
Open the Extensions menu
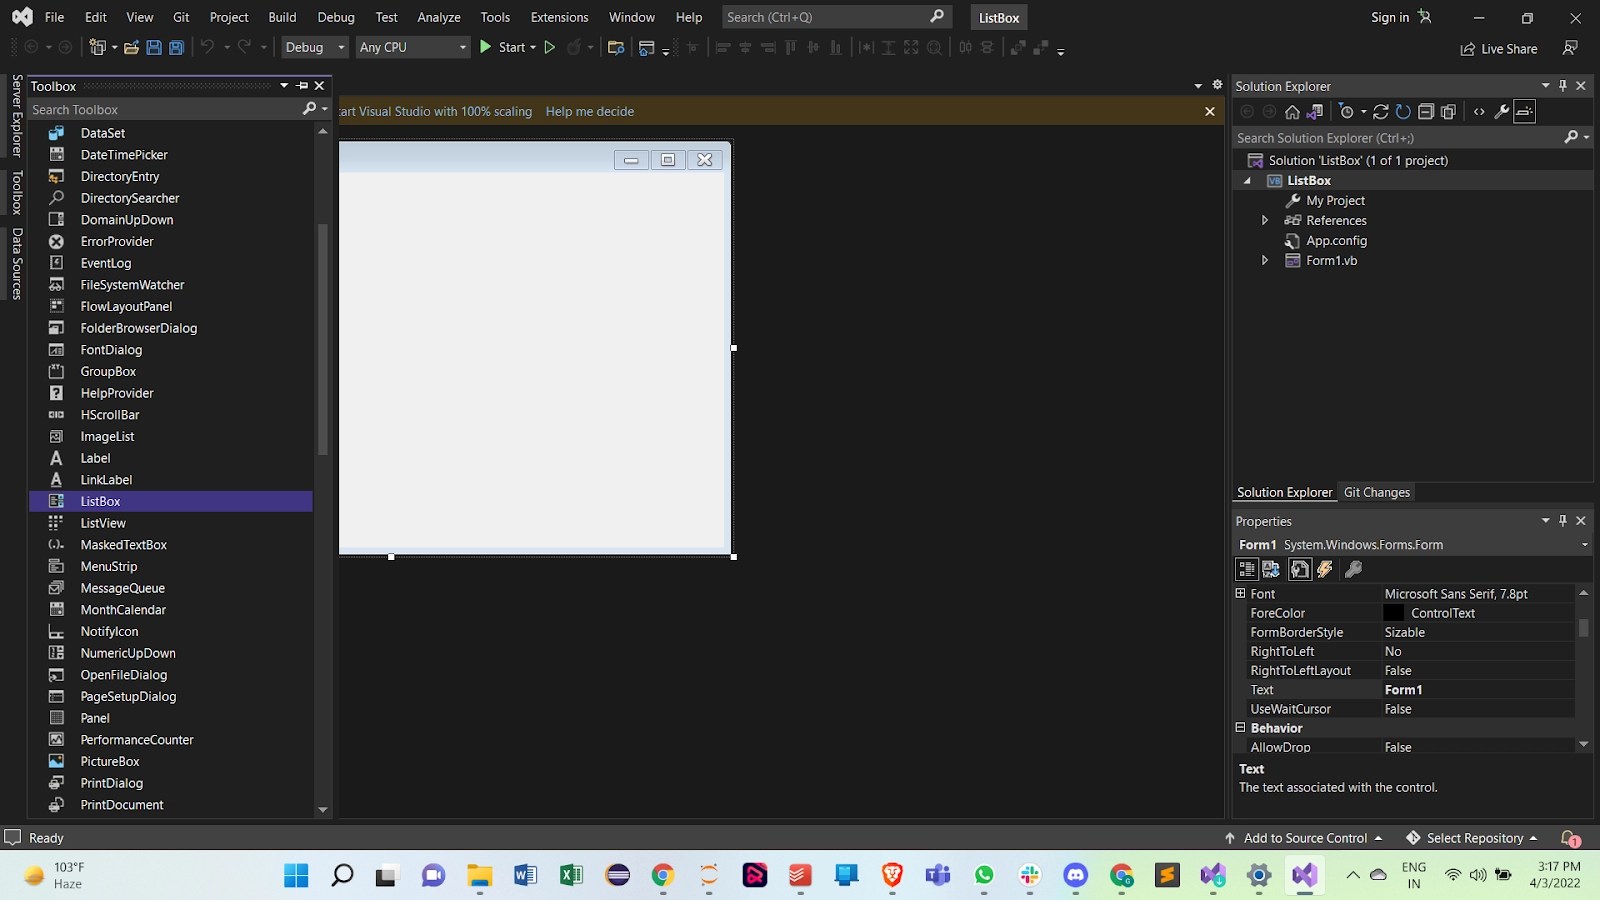pos(559,17)
